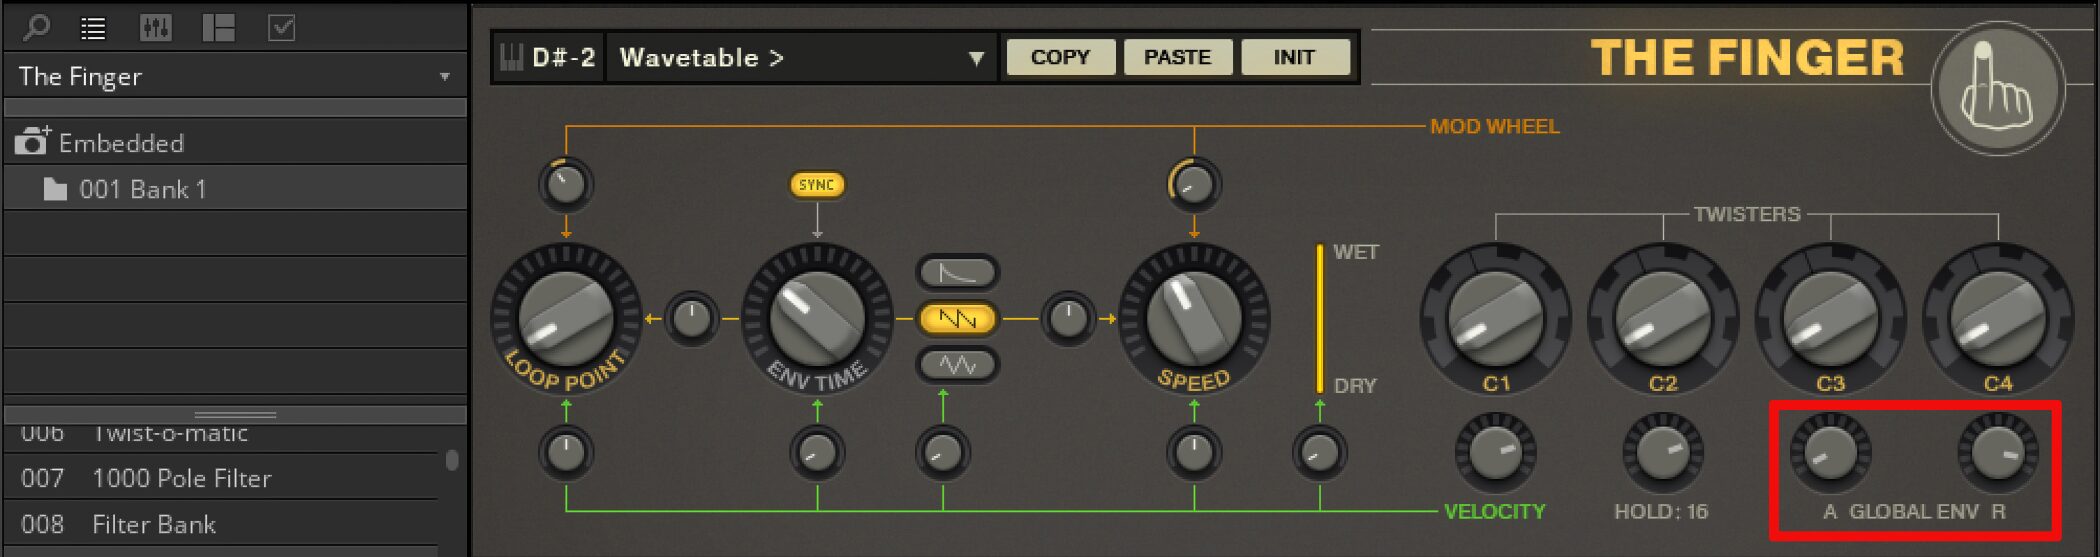Screen dimensions: 2100x557
Task: Click the green VELOCITY label
Action: tap(1494, 512)
